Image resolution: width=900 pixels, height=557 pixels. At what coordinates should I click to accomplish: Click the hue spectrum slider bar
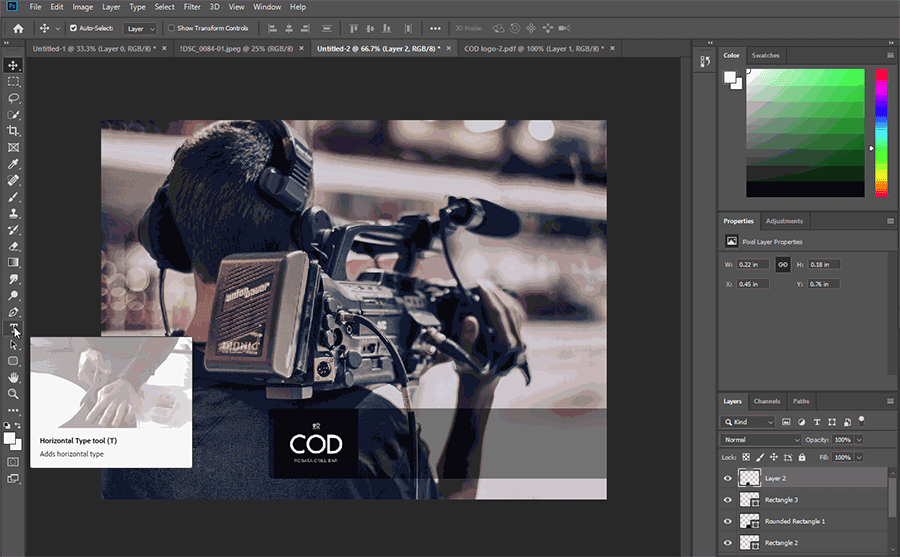(x=881, y=133)
